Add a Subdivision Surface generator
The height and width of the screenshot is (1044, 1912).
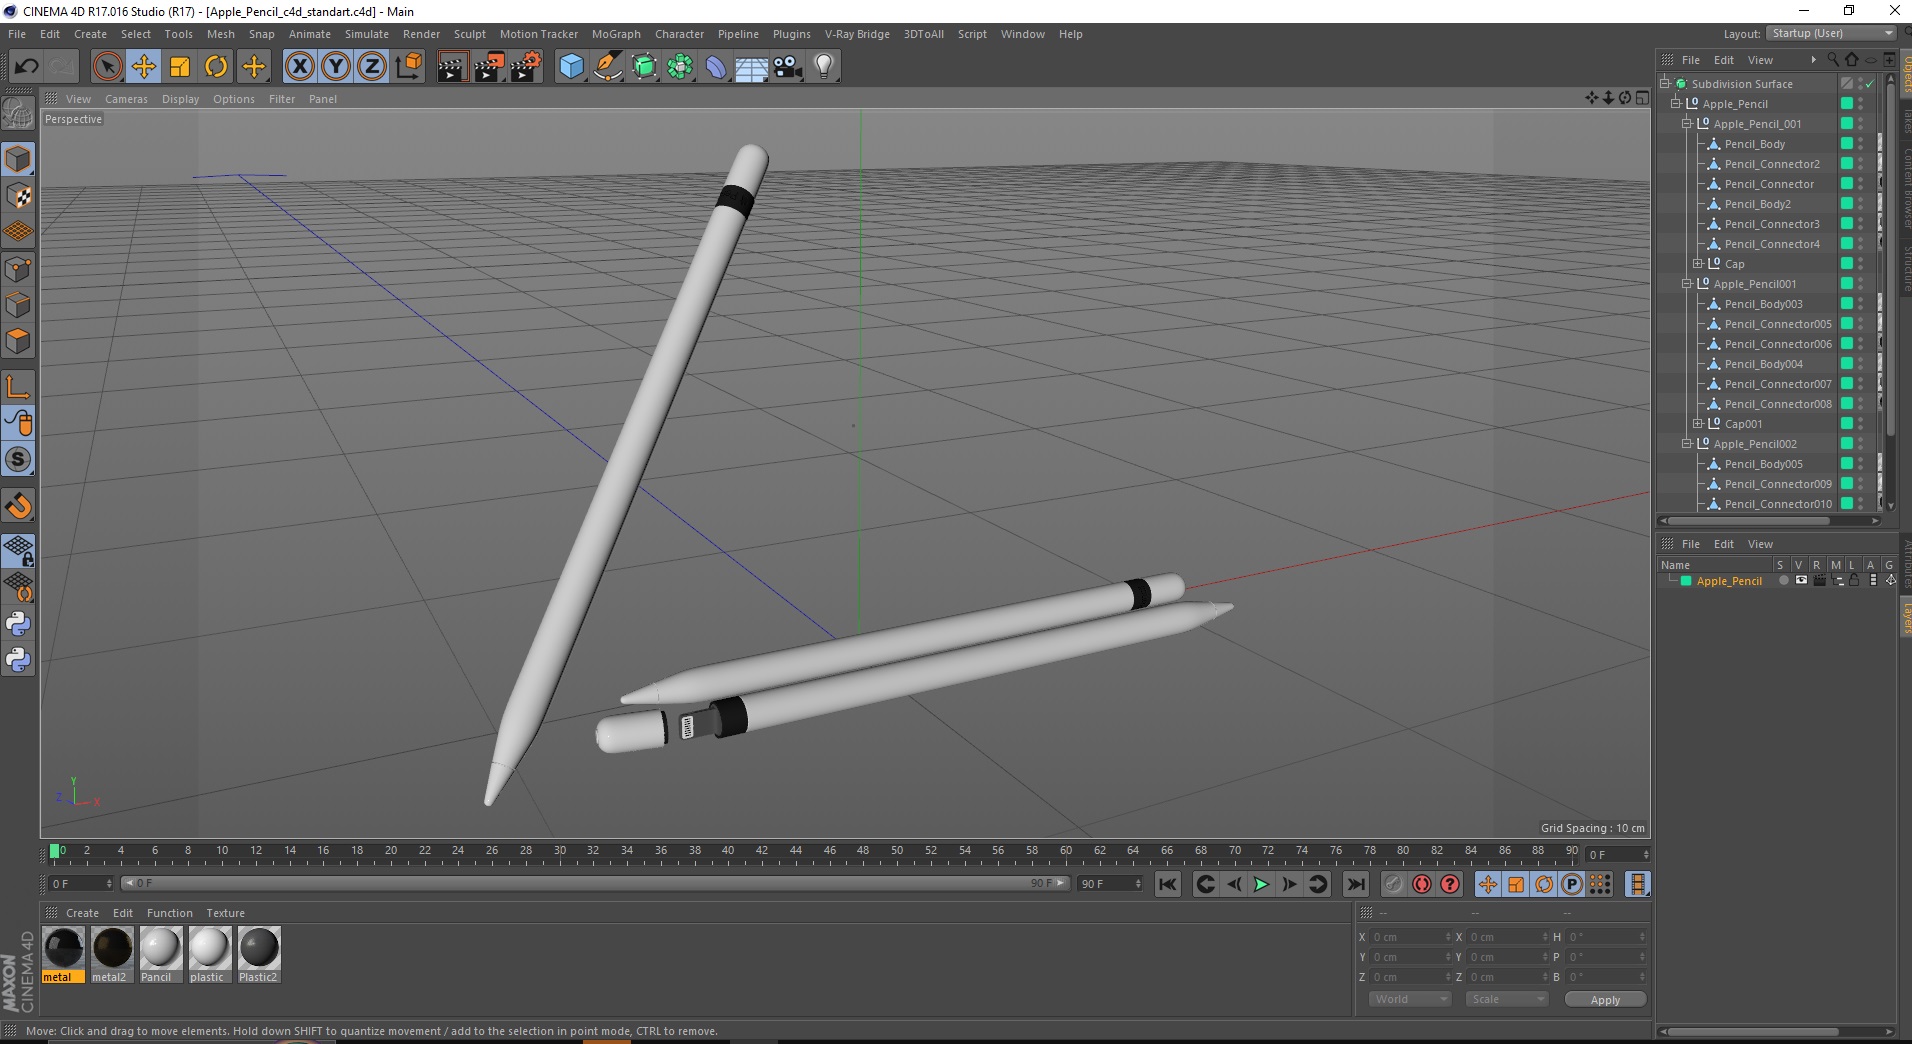point(644,67)
